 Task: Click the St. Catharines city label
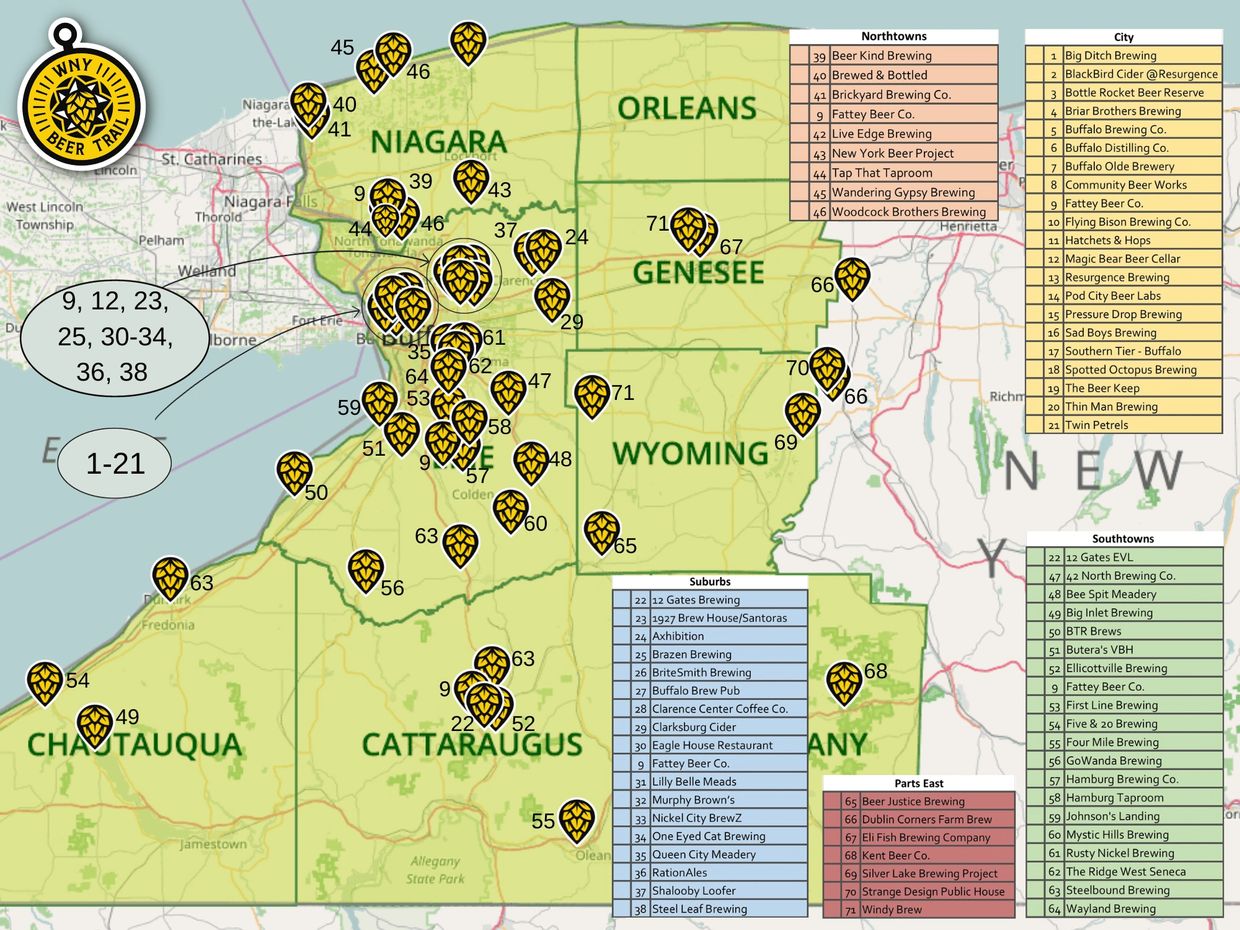[x=211, y=158]
